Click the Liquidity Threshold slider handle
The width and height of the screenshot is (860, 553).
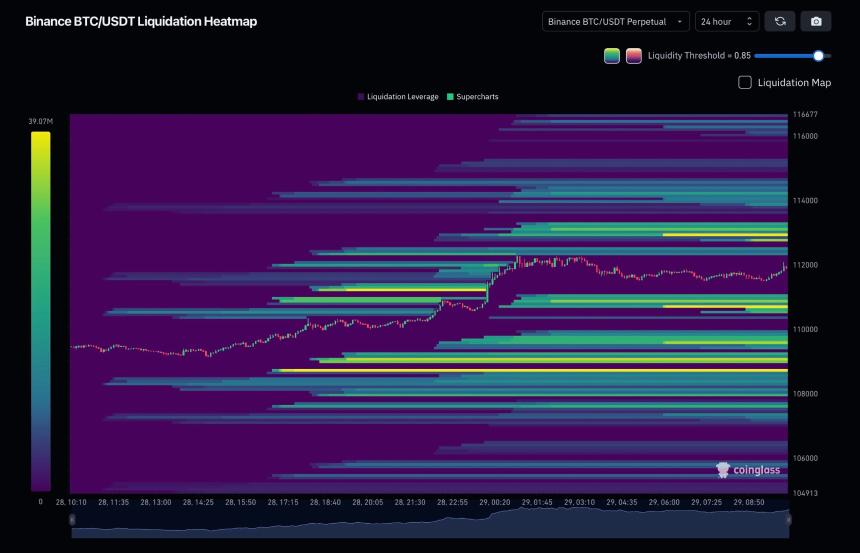[x=819, y=56]
